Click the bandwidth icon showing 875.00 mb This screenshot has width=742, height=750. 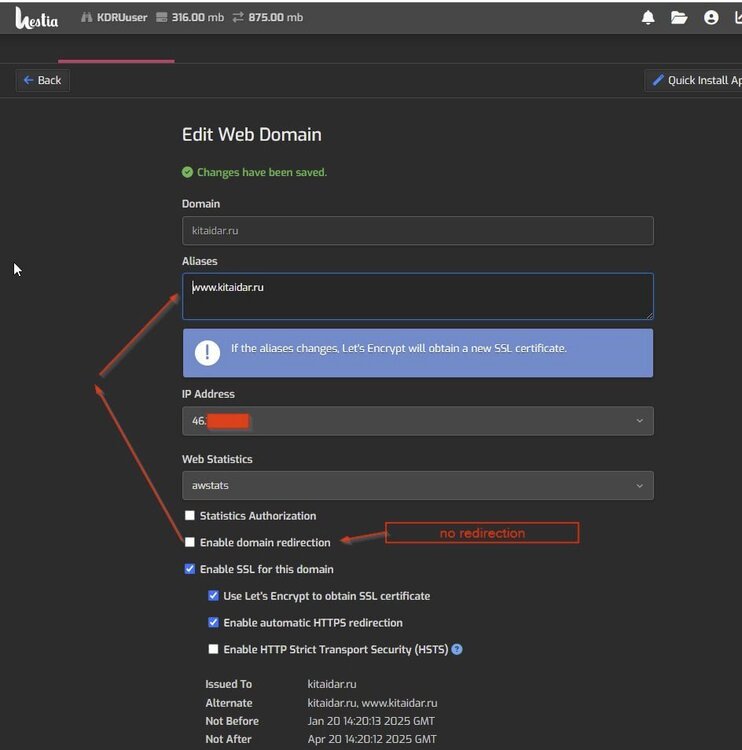click(x=238, y=17)
